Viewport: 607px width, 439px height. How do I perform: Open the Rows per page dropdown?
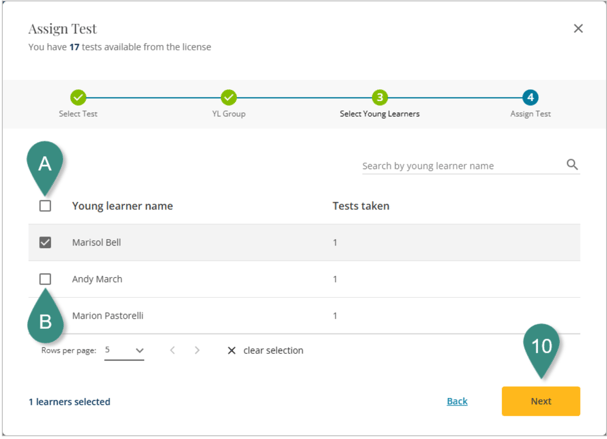tap(125, 351)
